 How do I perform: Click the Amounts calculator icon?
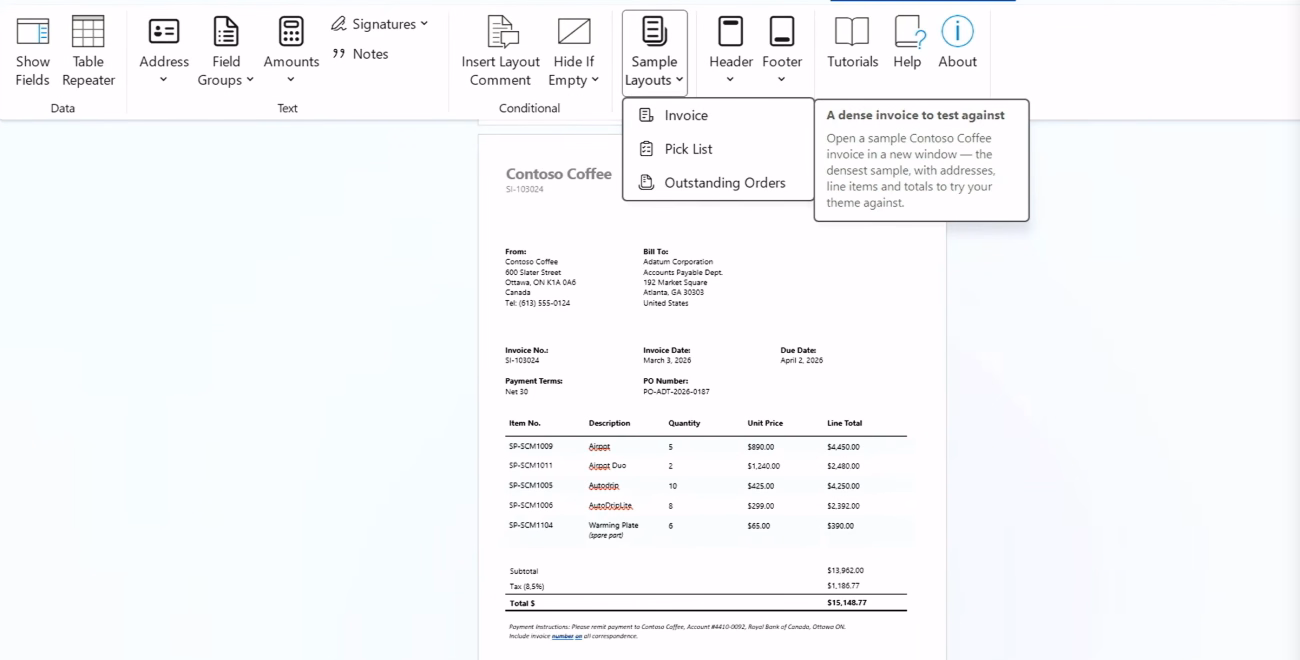point(291,31)
